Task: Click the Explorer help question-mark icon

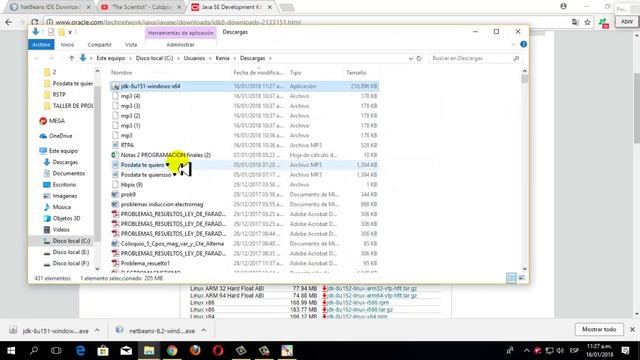Action: 523,44
